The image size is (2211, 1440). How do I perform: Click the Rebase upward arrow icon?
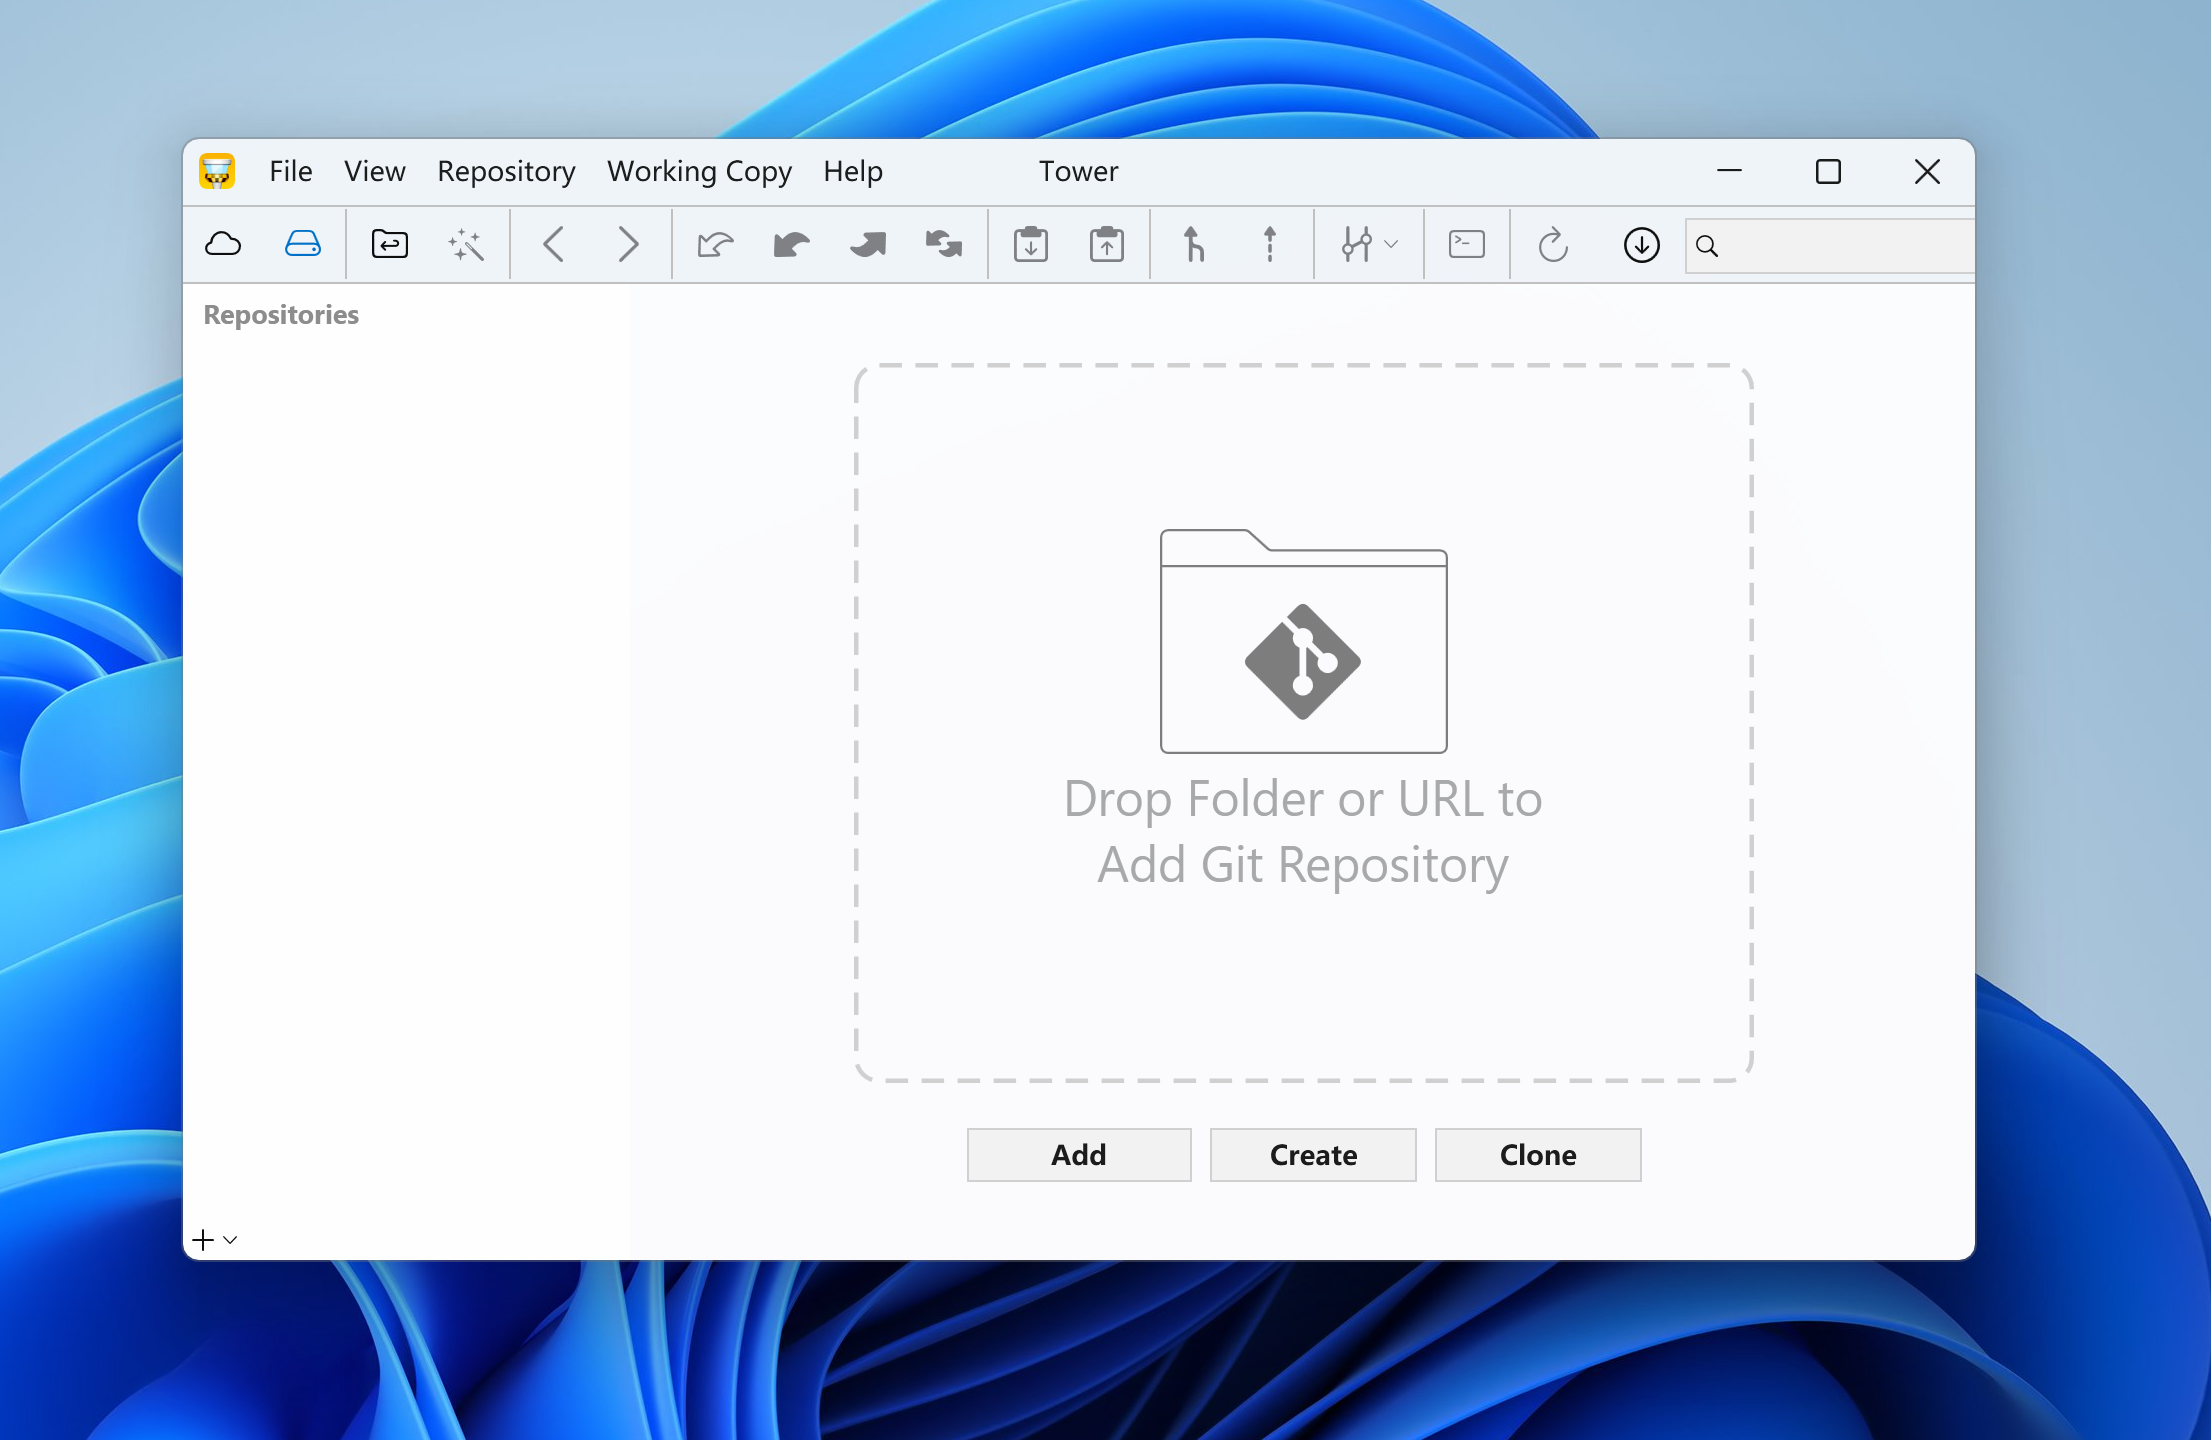[x=1269, y=244]
